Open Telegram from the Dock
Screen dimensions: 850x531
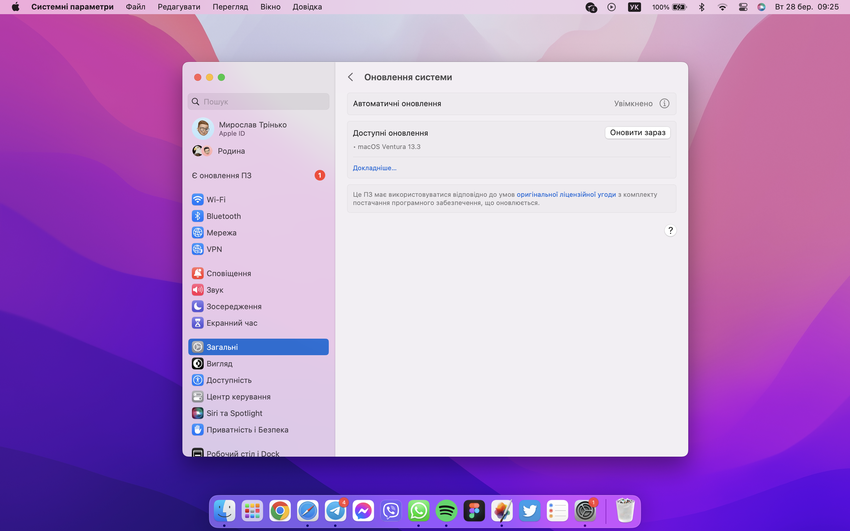(335, 511)
